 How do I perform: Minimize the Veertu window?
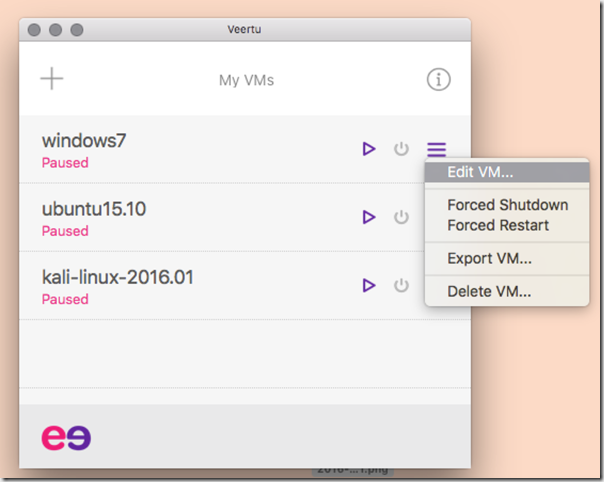point(55,30)
